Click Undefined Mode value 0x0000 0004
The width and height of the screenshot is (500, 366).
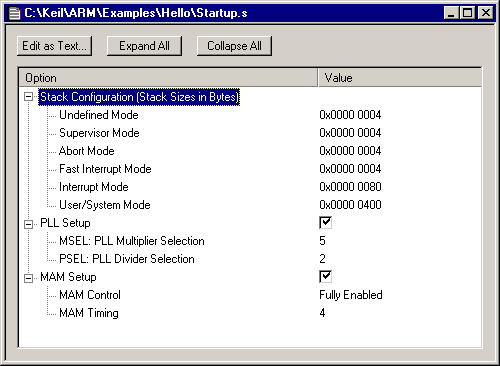point(350,115)
